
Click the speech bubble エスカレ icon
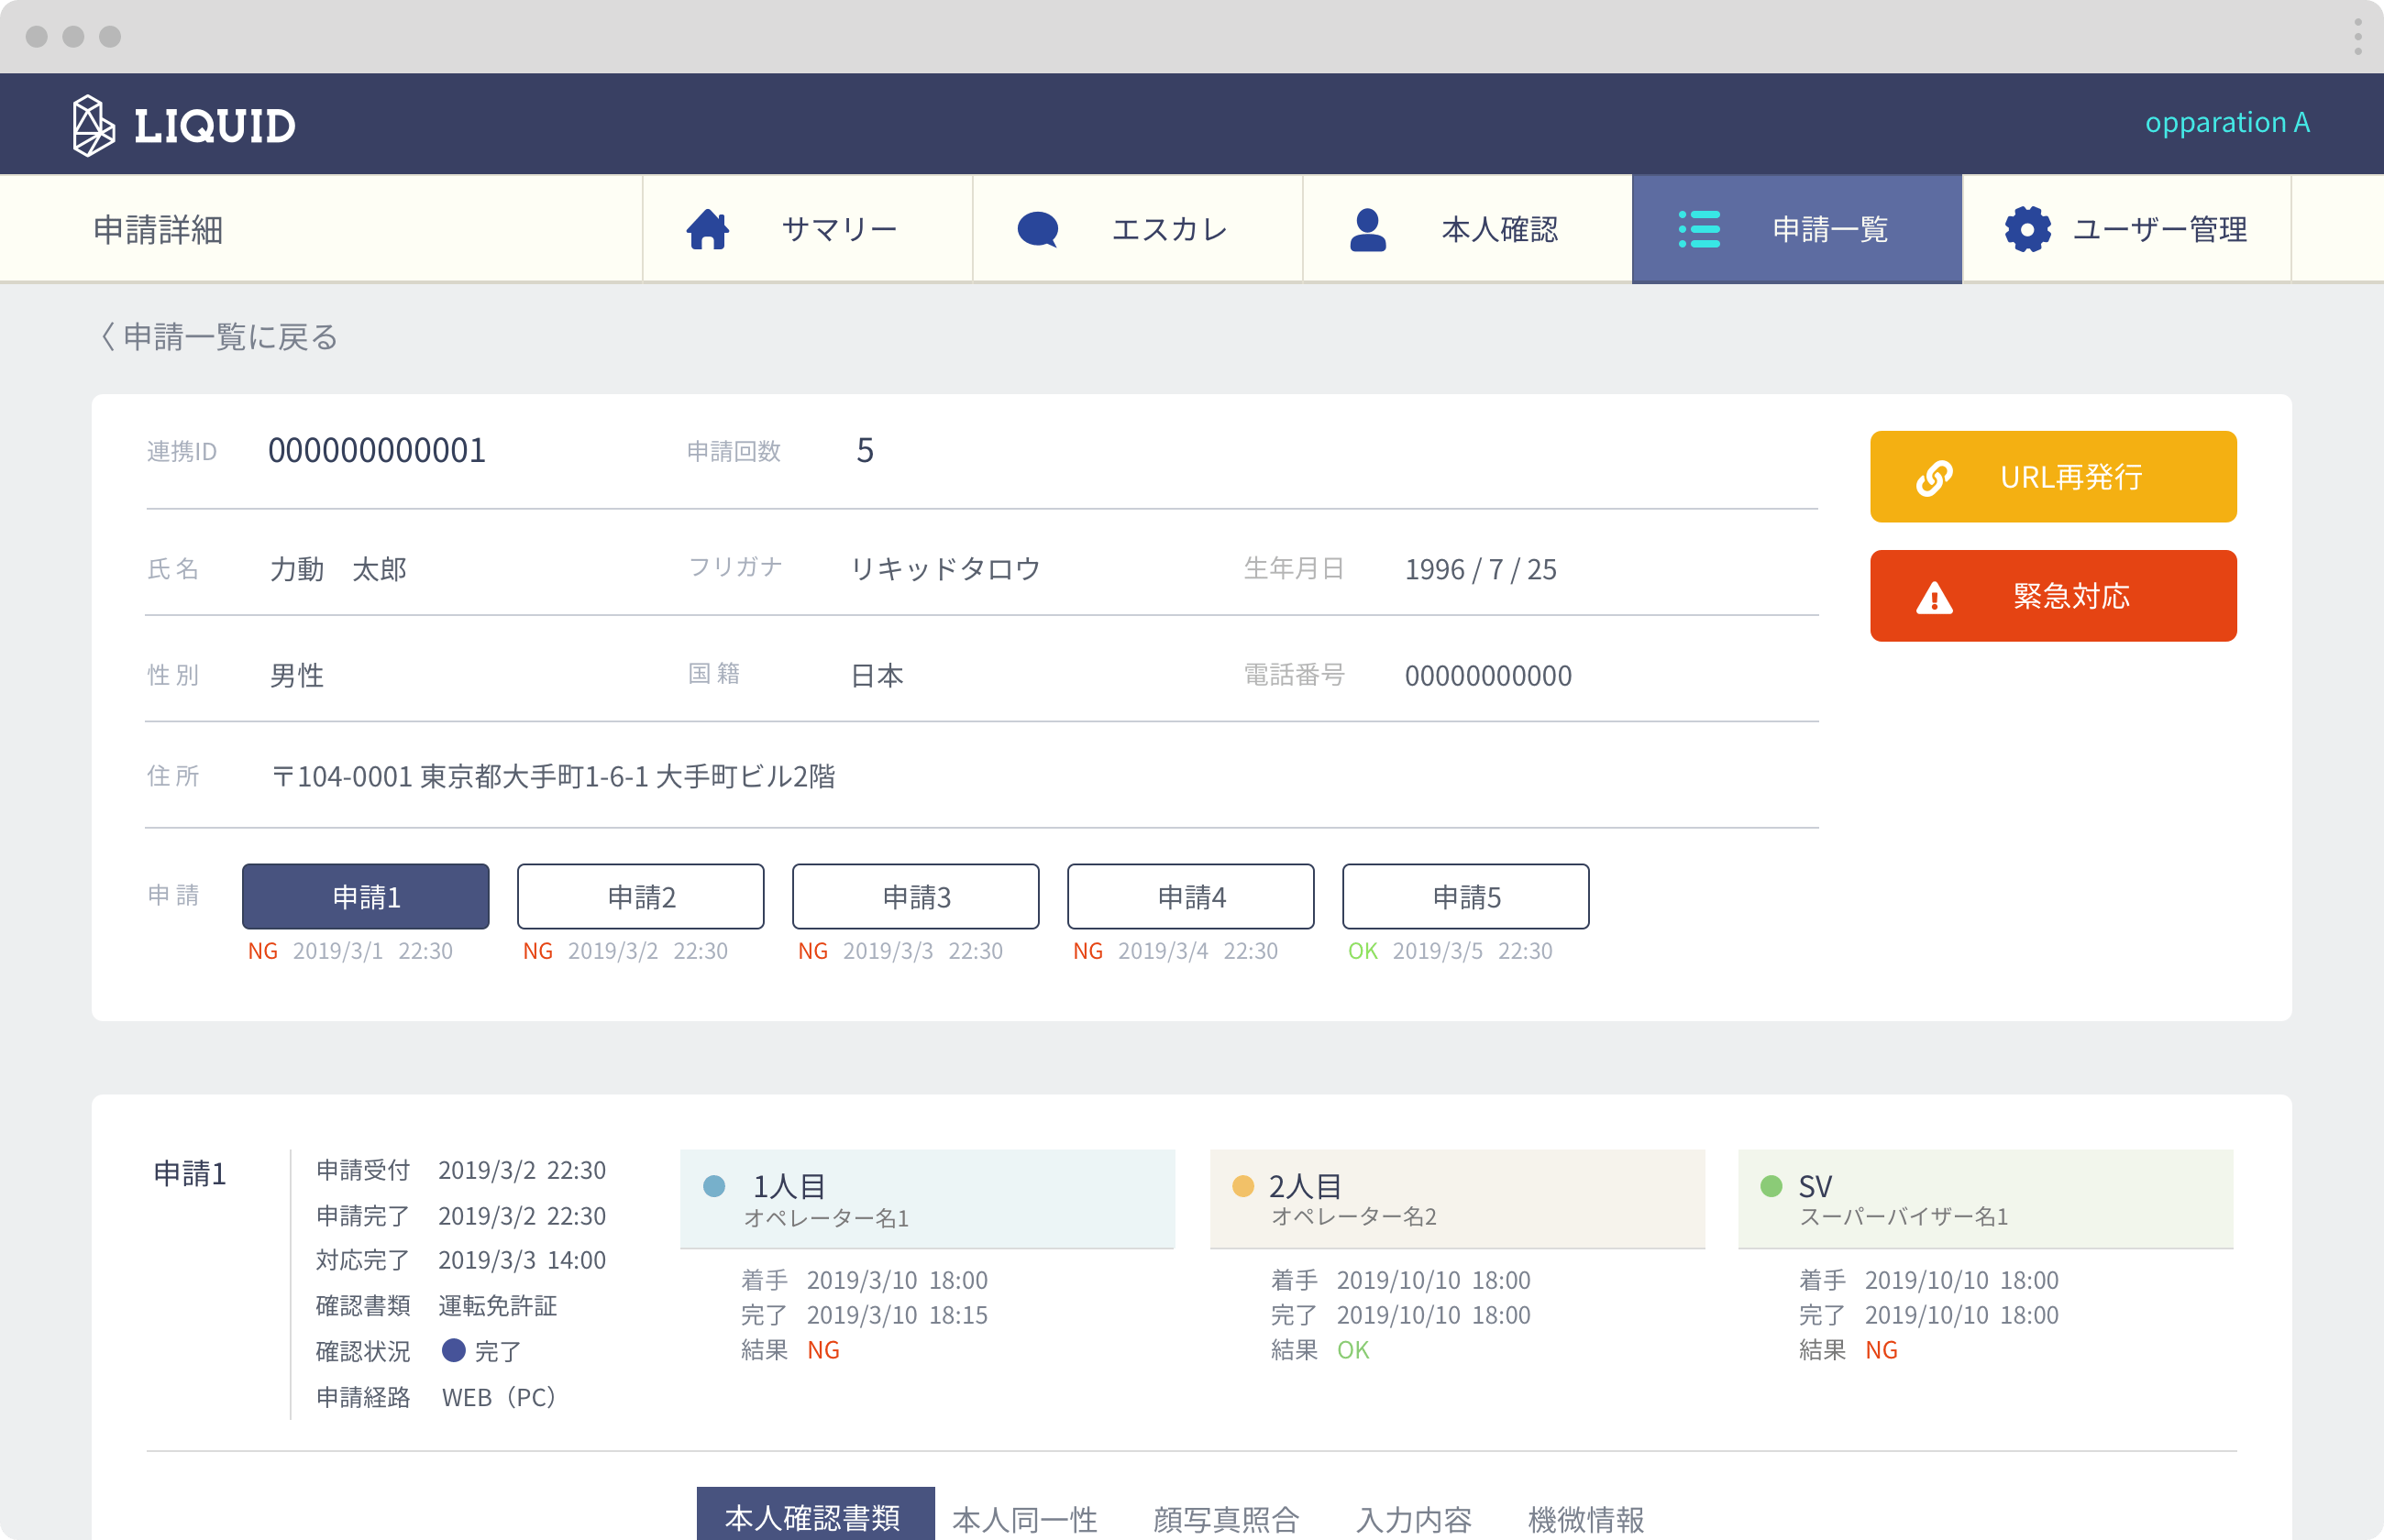(1037, 229)
